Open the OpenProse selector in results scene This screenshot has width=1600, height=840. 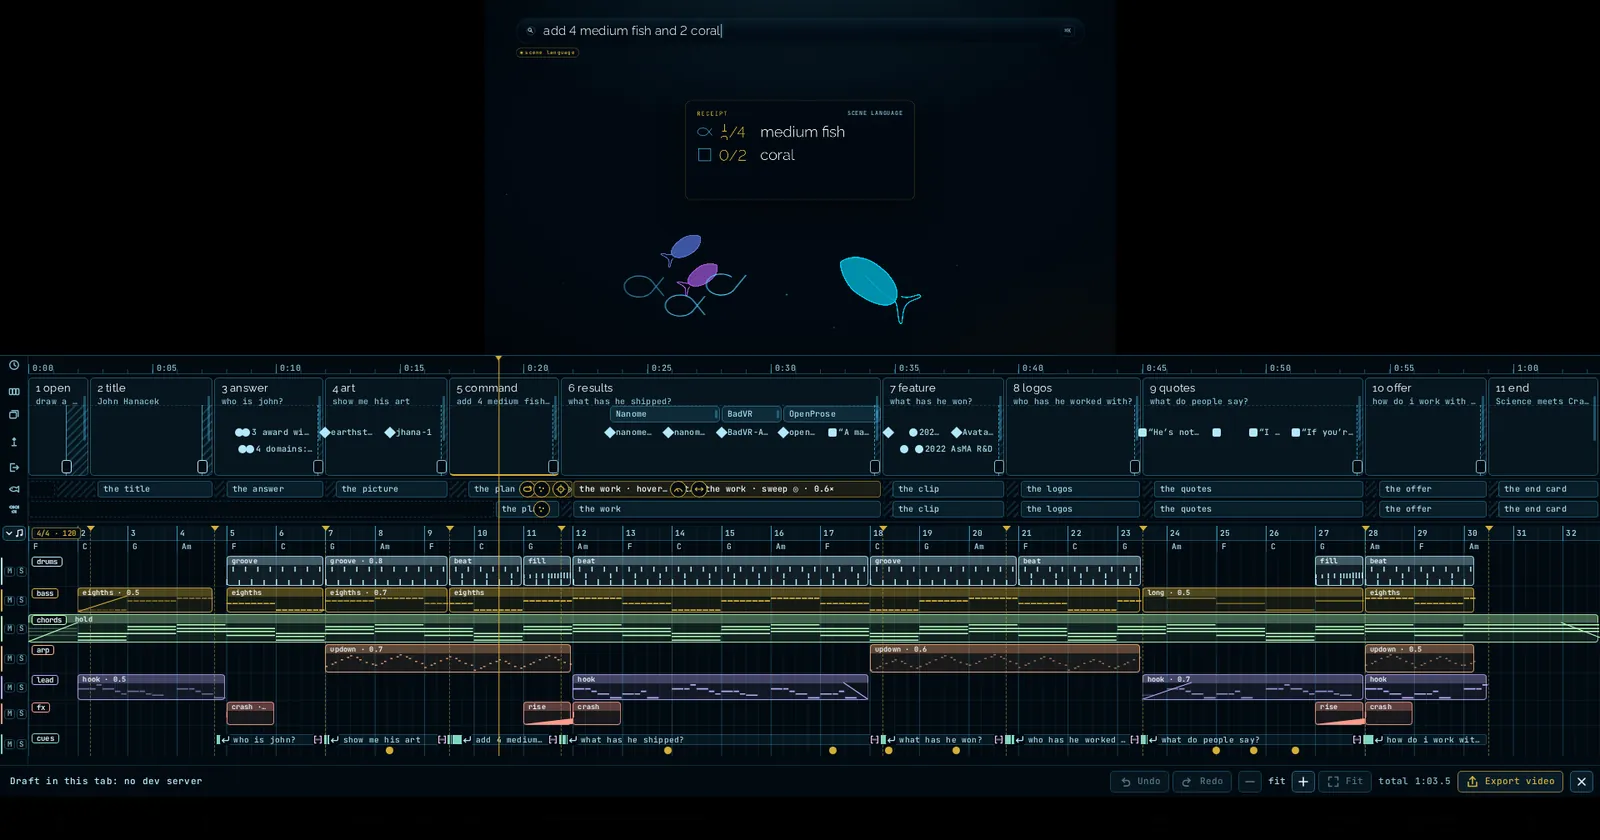[831, 414]
